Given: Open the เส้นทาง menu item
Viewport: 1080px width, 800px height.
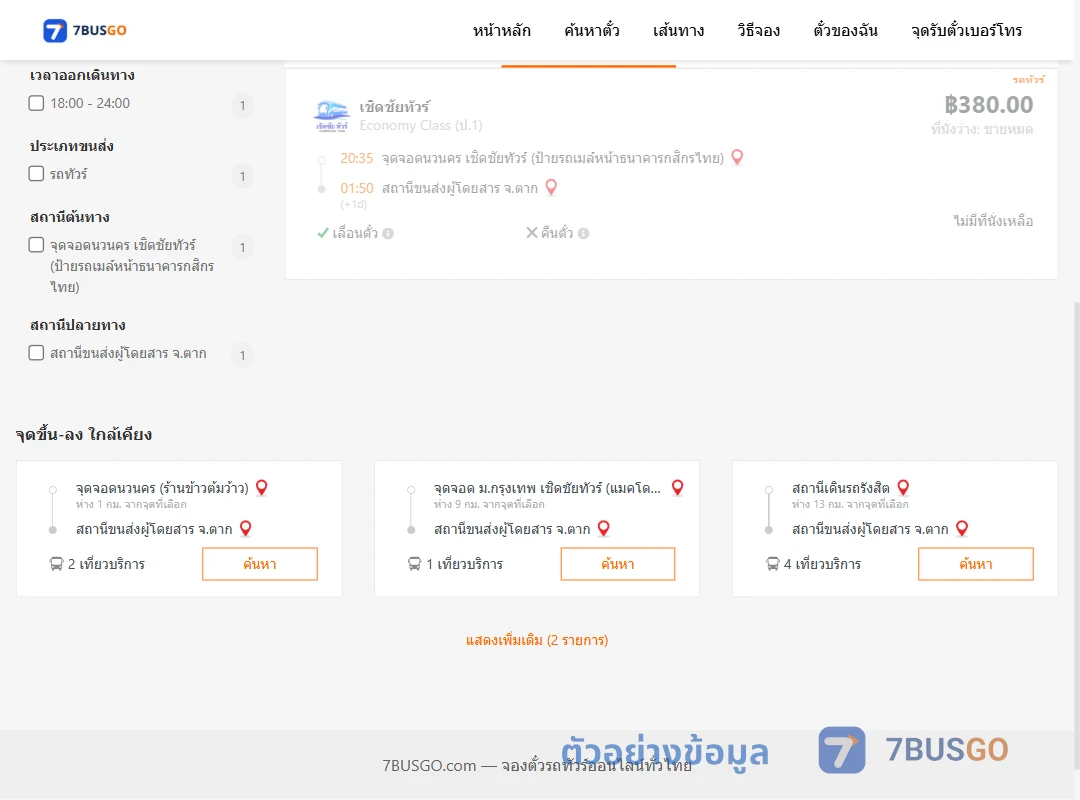Looking at the screenshot, I should (x=678, y=30).
